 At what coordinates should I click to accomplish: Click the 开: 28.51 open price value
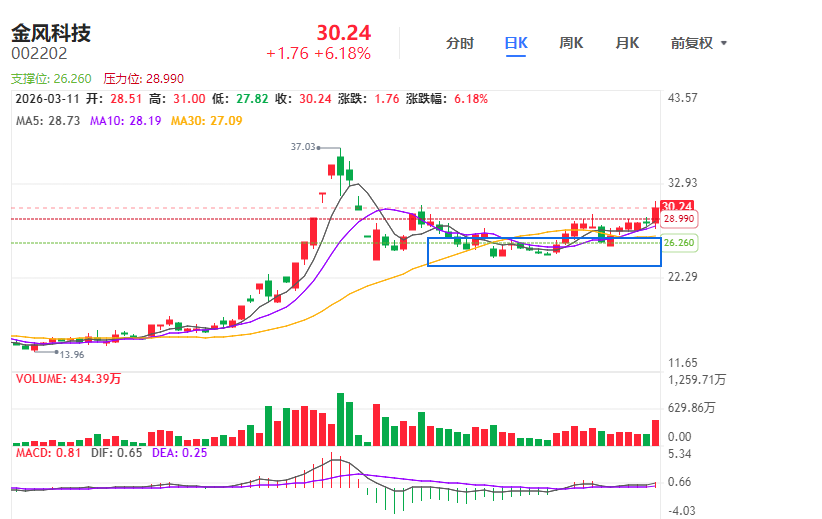click(x=114, y=99)
